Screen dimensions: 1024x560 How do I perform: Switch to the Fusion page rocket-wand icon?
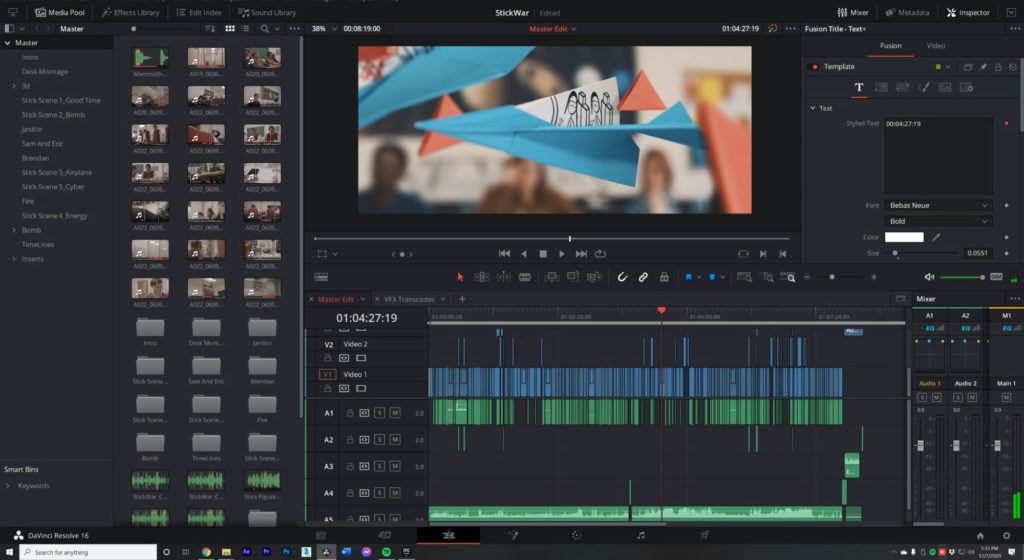pyautogui.click(x=513, y=535)
